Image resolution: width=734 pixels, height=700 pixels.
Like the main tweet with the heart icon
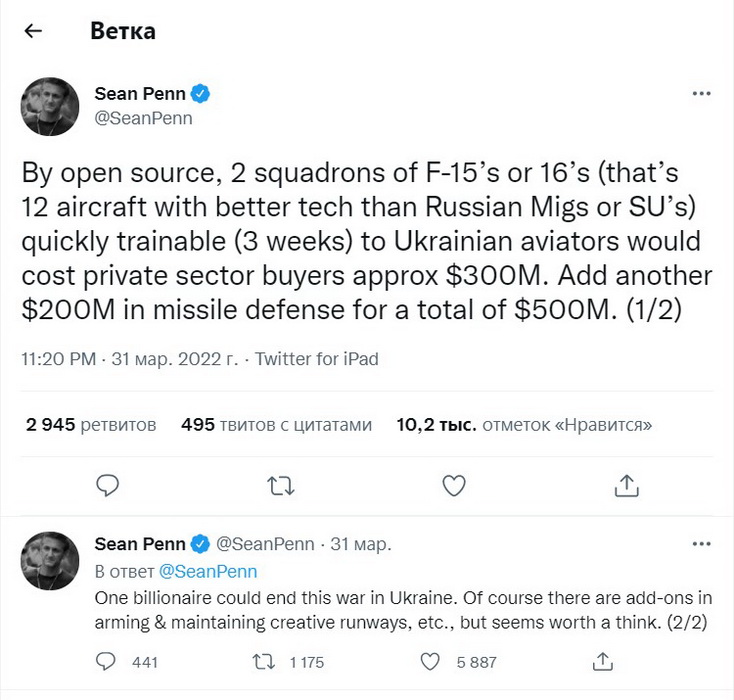[x=454, y=485]
